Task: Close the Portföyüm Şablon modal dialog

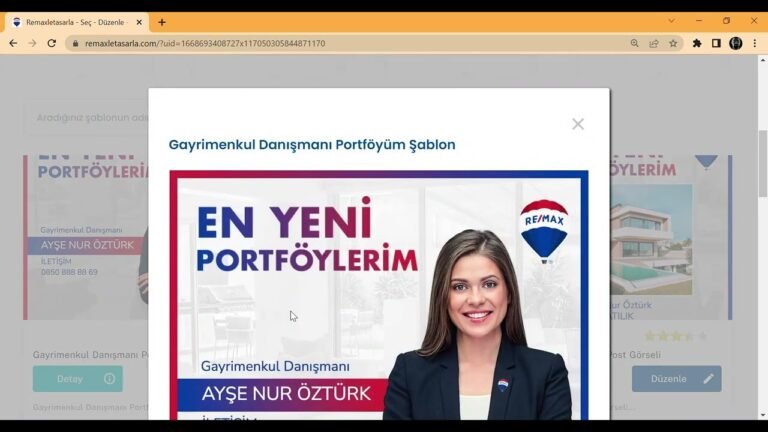Action: tap(578, 124)
